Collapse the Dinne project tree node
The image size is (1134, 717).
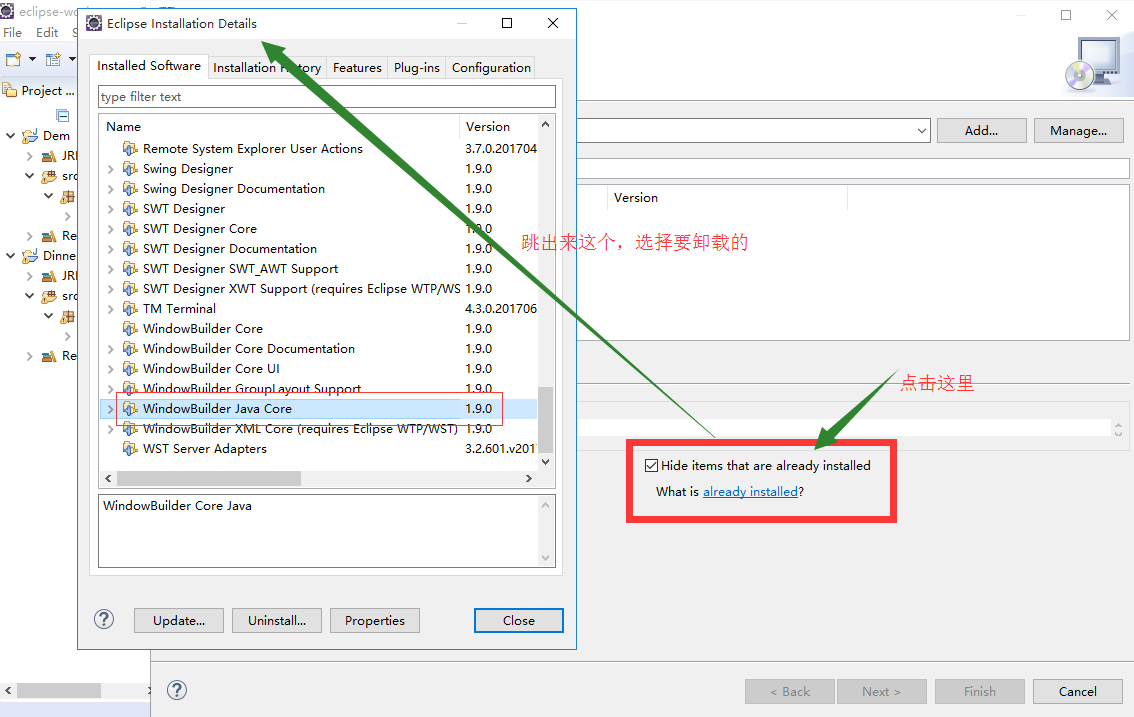pyautogui.click(x=11, y=256)
